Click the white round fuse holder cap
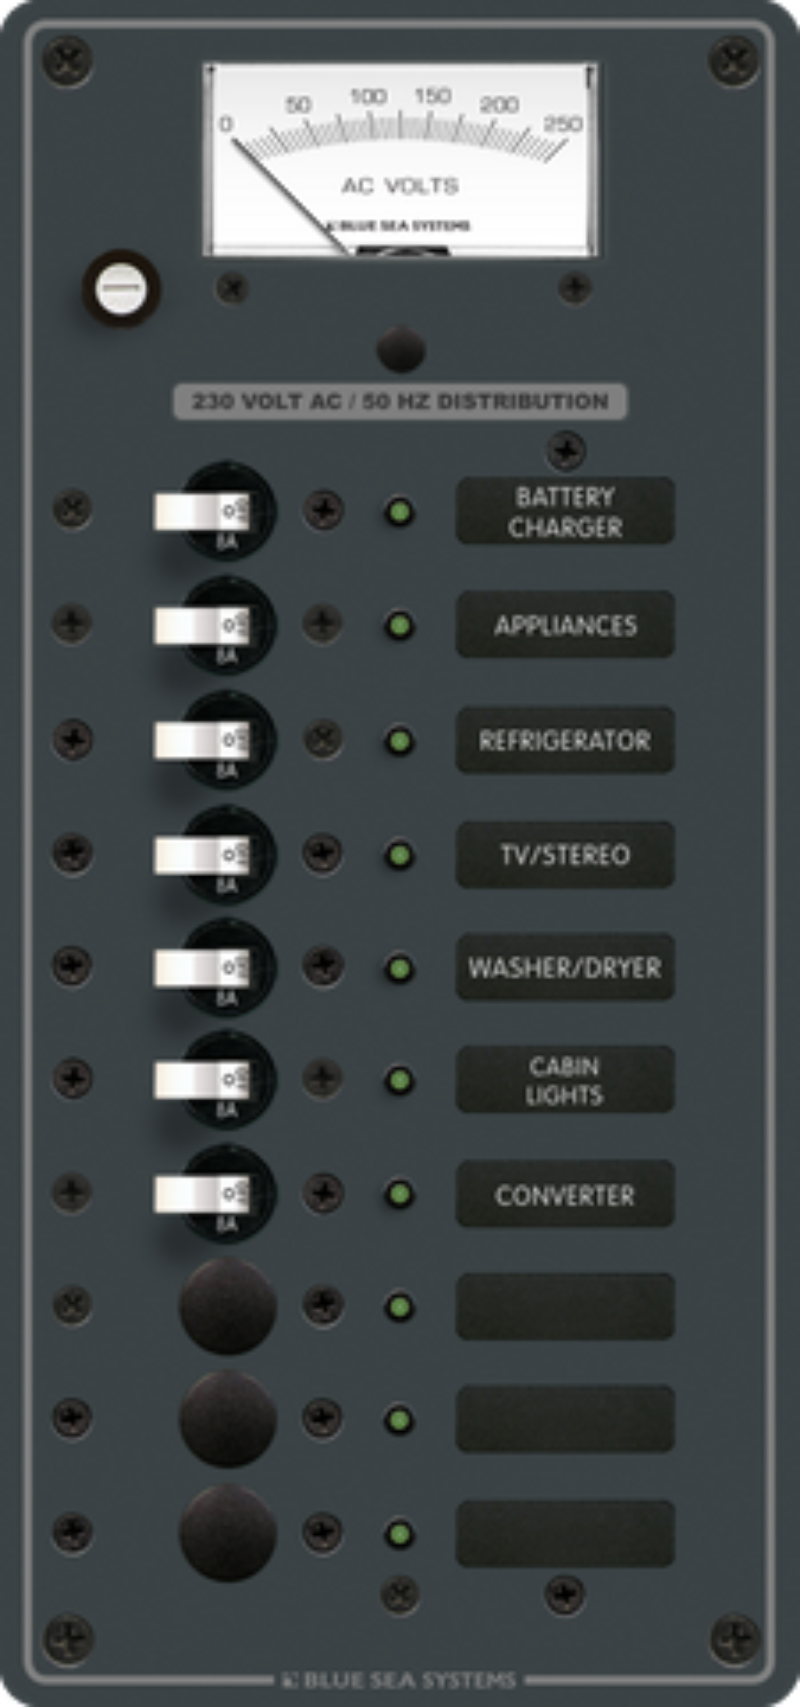Viewport: 800px width, 1707px height. 121,288
